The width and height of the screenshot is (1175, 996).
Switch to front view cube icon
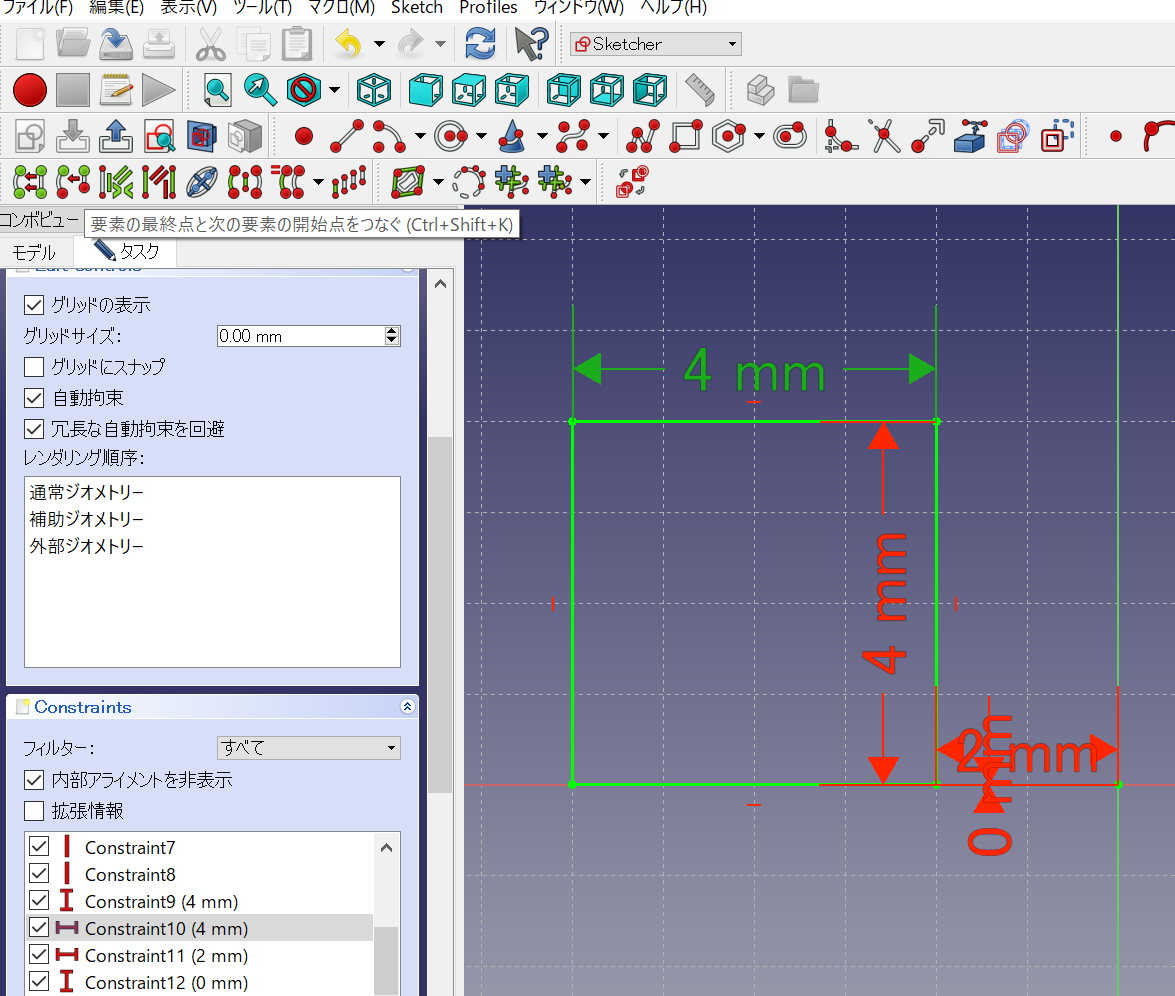pos(426,91)
